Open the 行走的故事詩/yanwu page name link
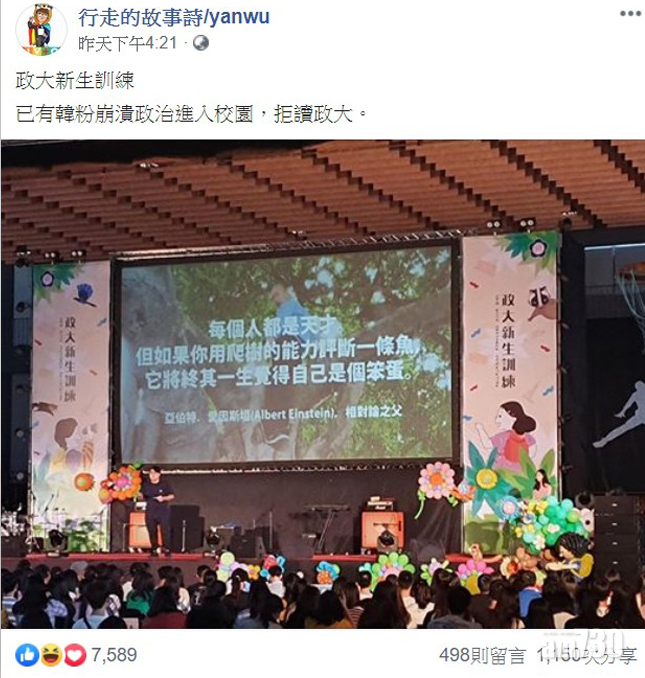The height and width of the screenshot is (678, 645). click(x=174, y=18)
